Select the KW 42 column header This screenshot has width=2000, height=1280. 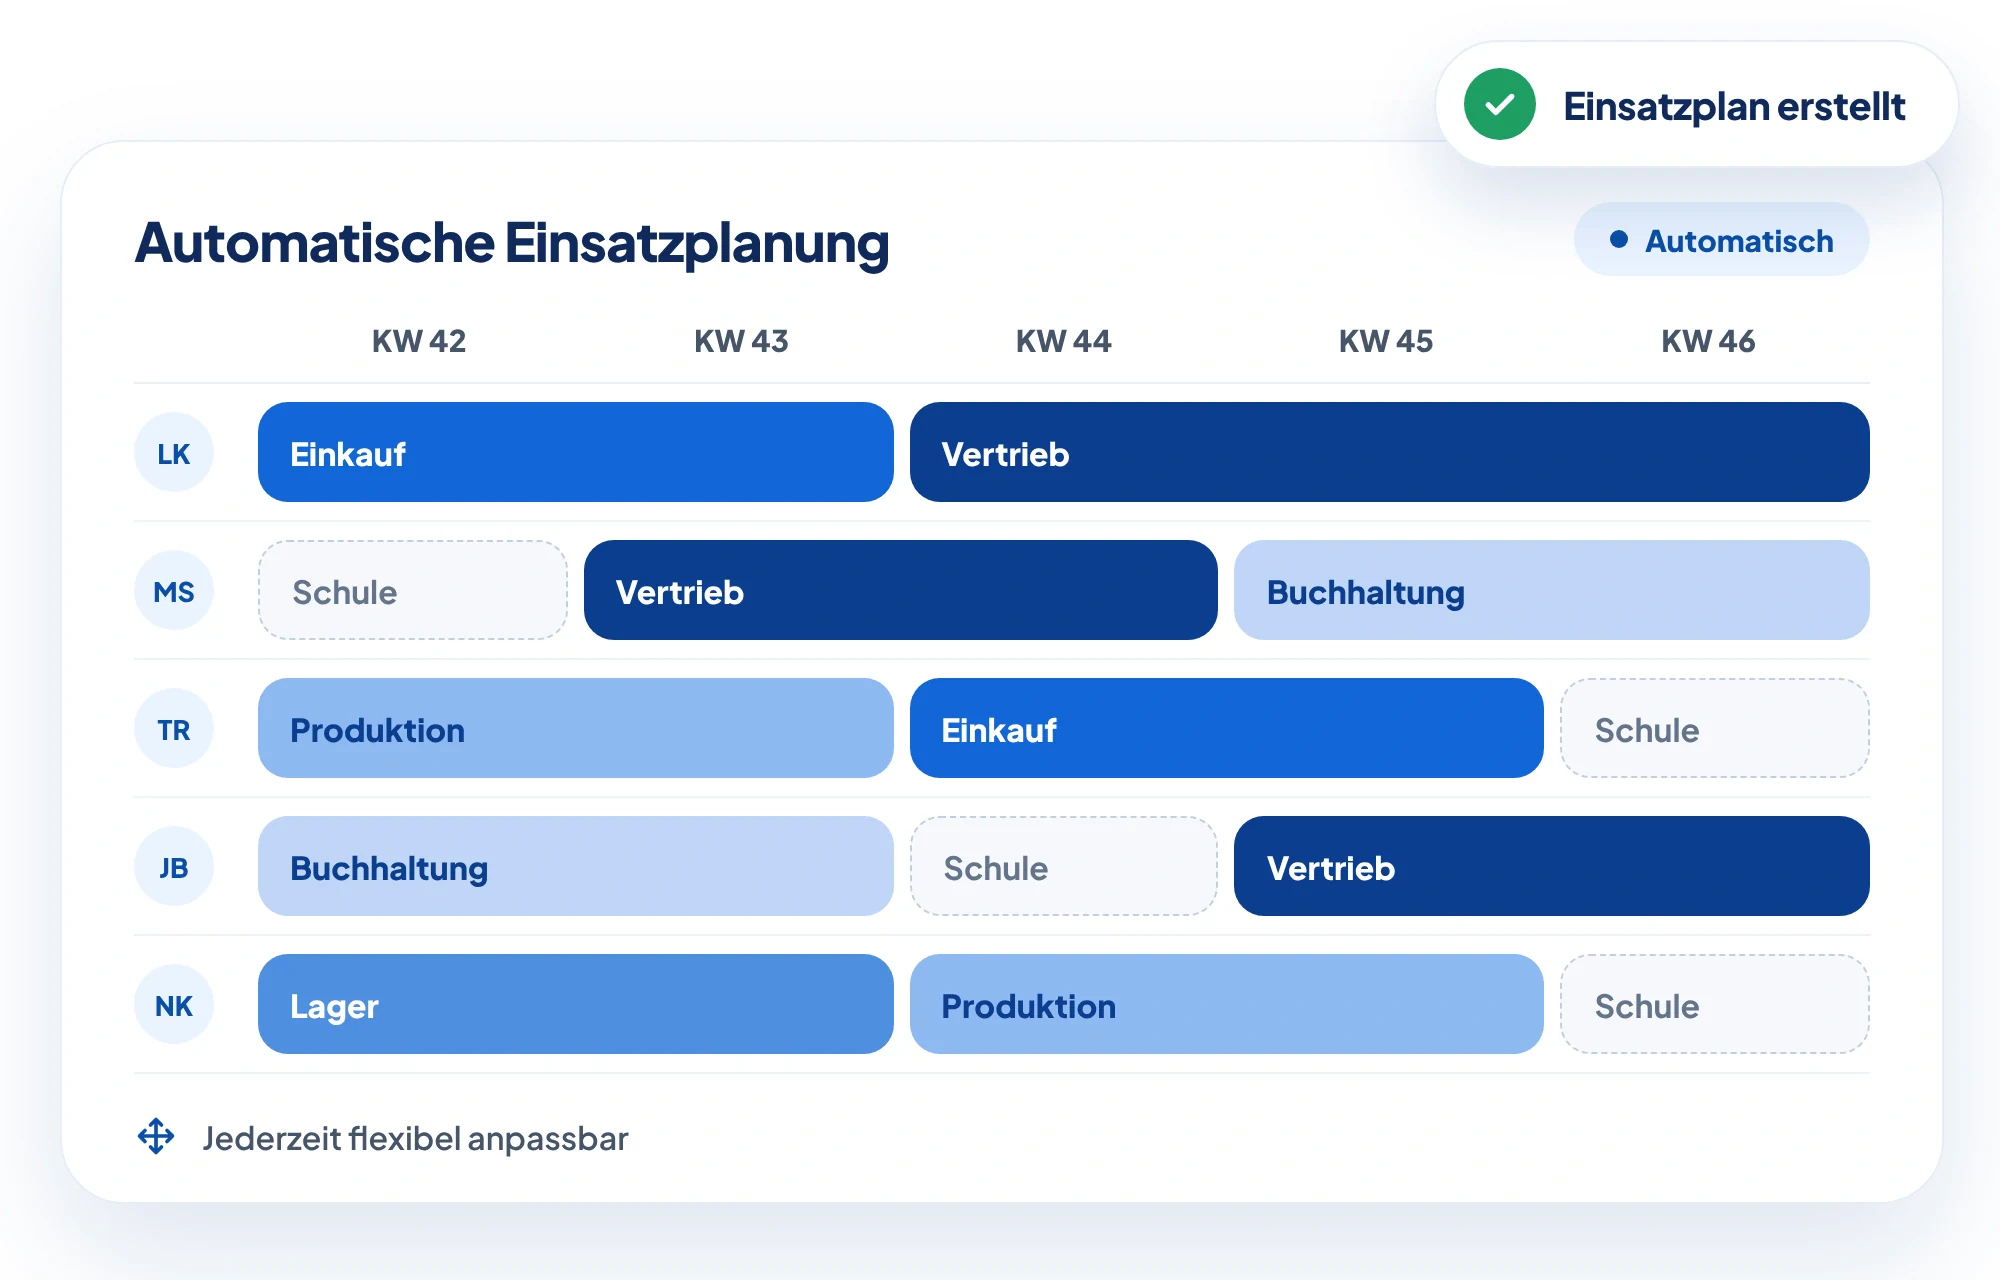point(419,341)
